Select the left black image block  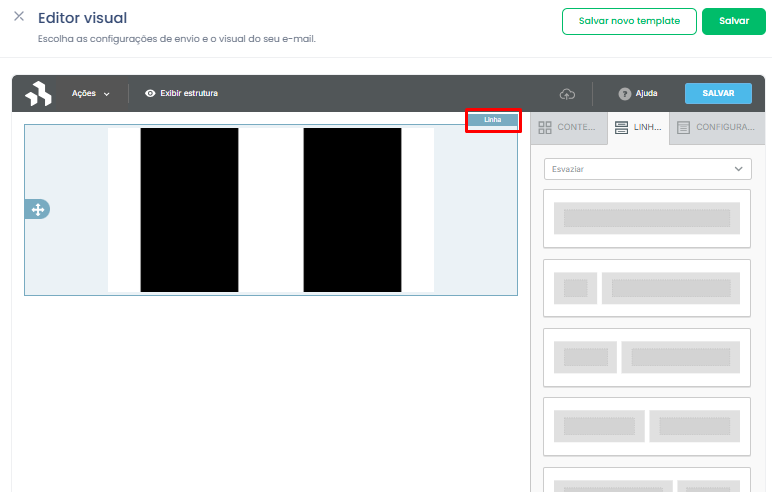coord(190,210)
